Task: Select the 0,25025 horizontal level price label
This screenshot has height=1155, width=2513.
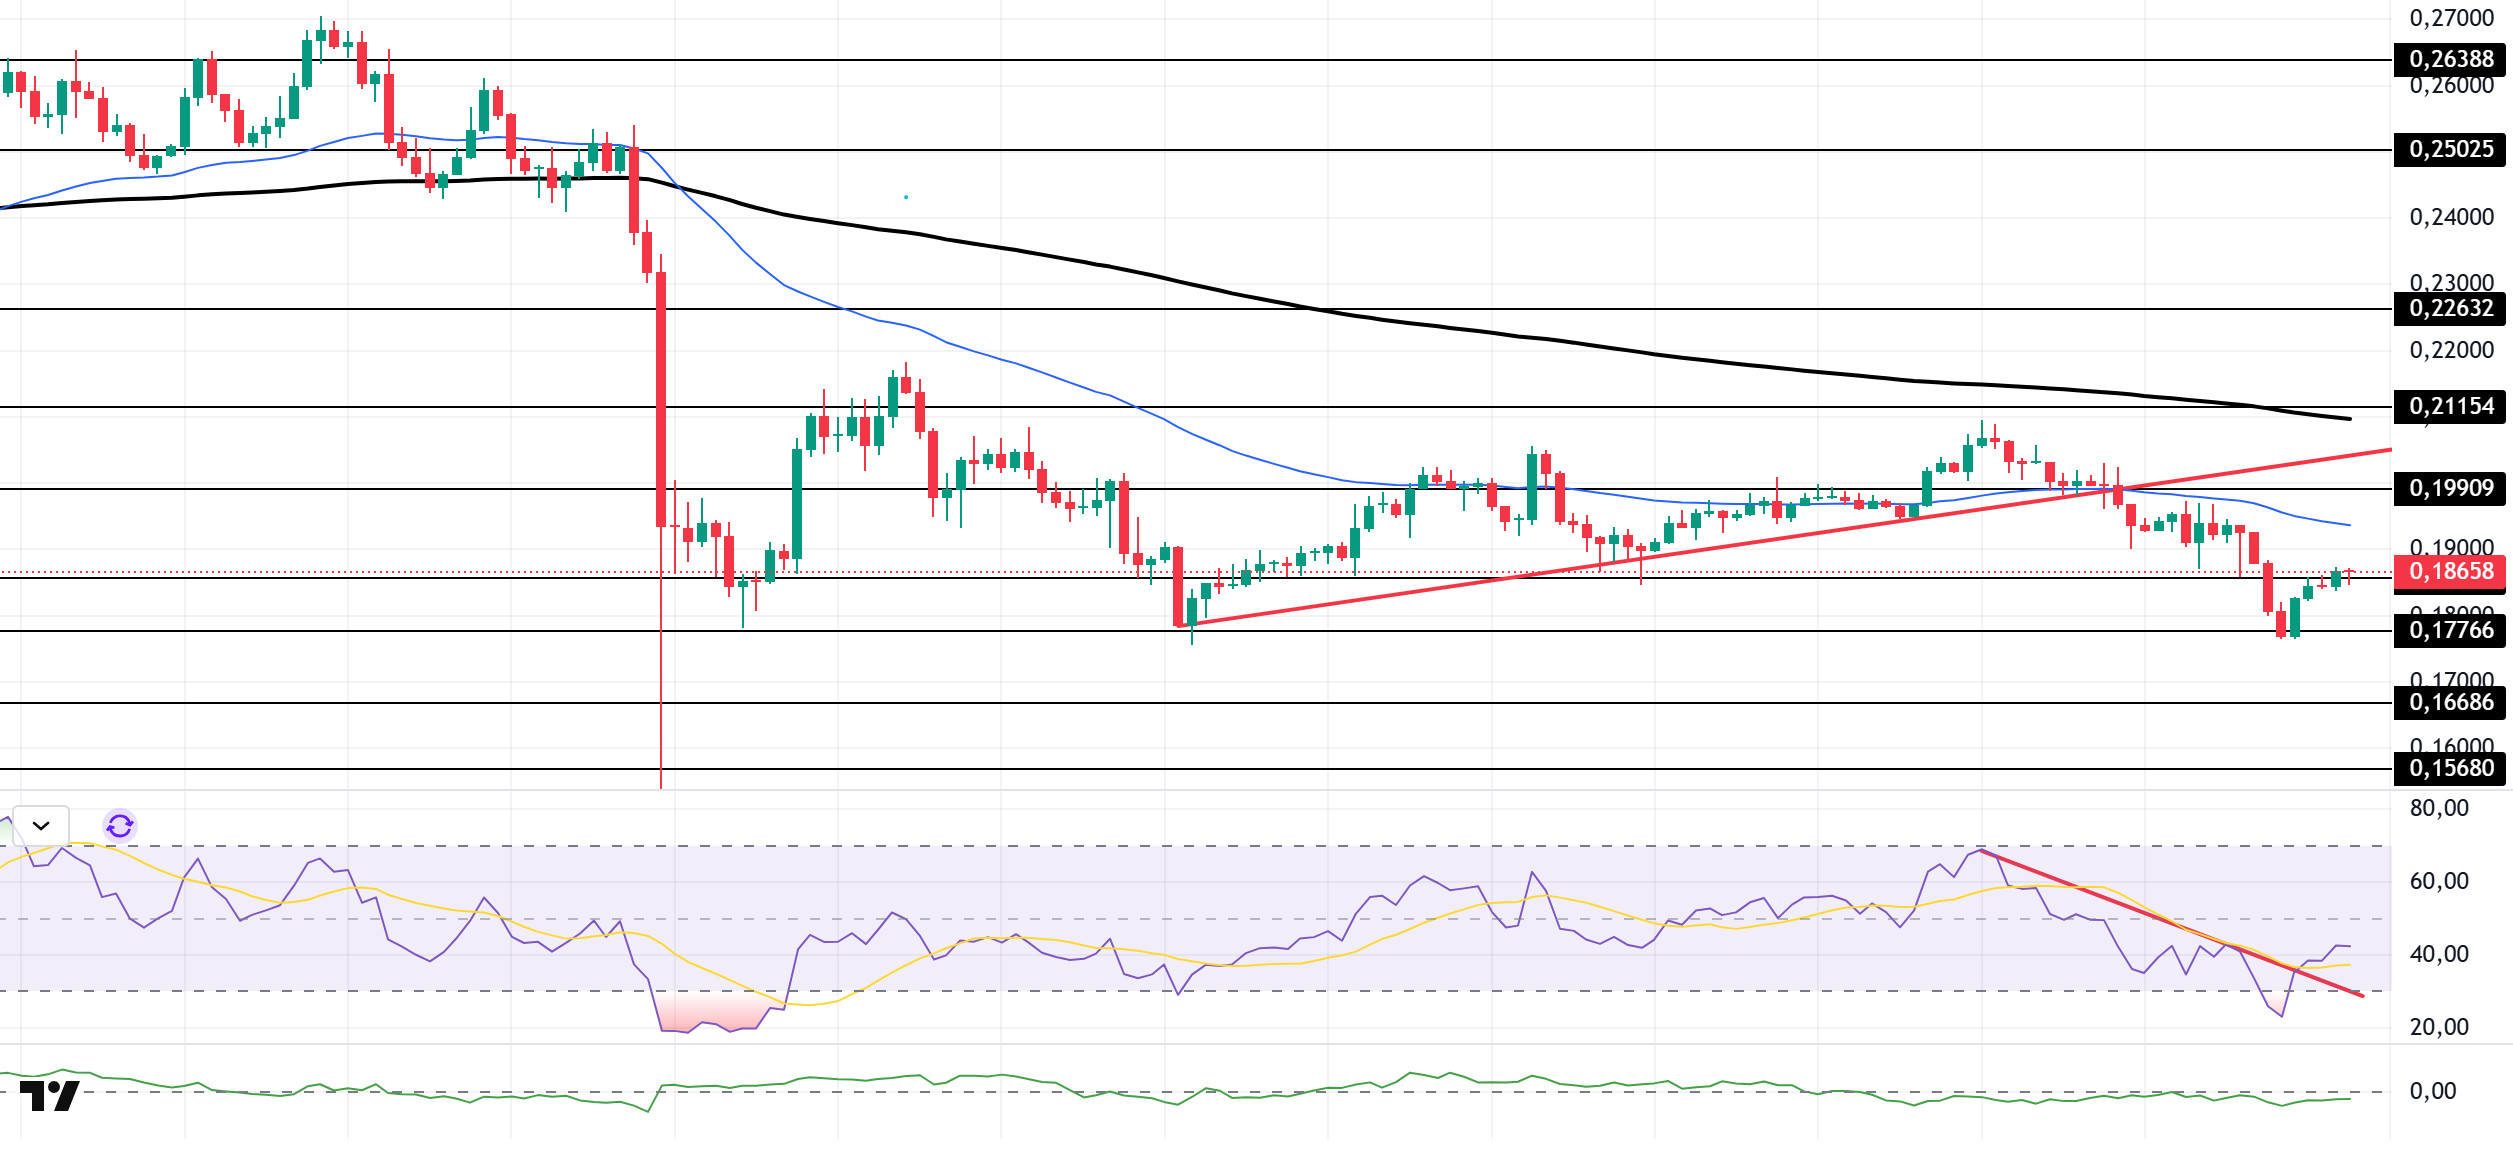Action: [2450, 150]
